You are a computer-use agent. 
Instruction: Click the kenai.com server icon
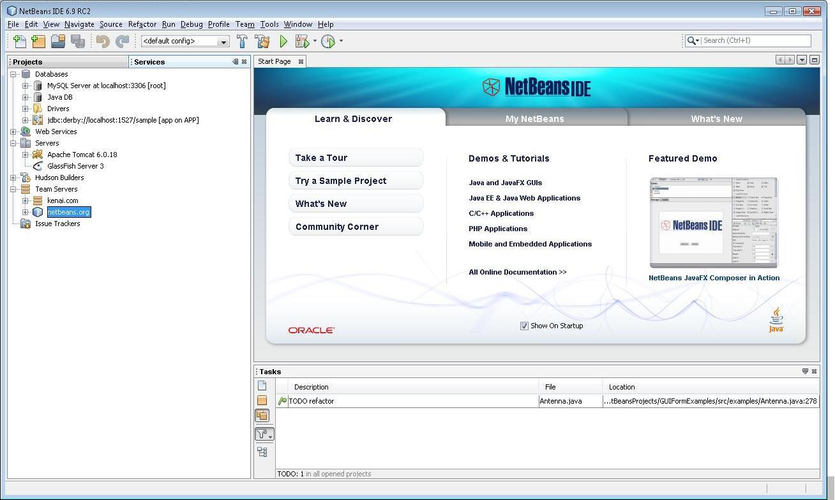tap(37, 201)
